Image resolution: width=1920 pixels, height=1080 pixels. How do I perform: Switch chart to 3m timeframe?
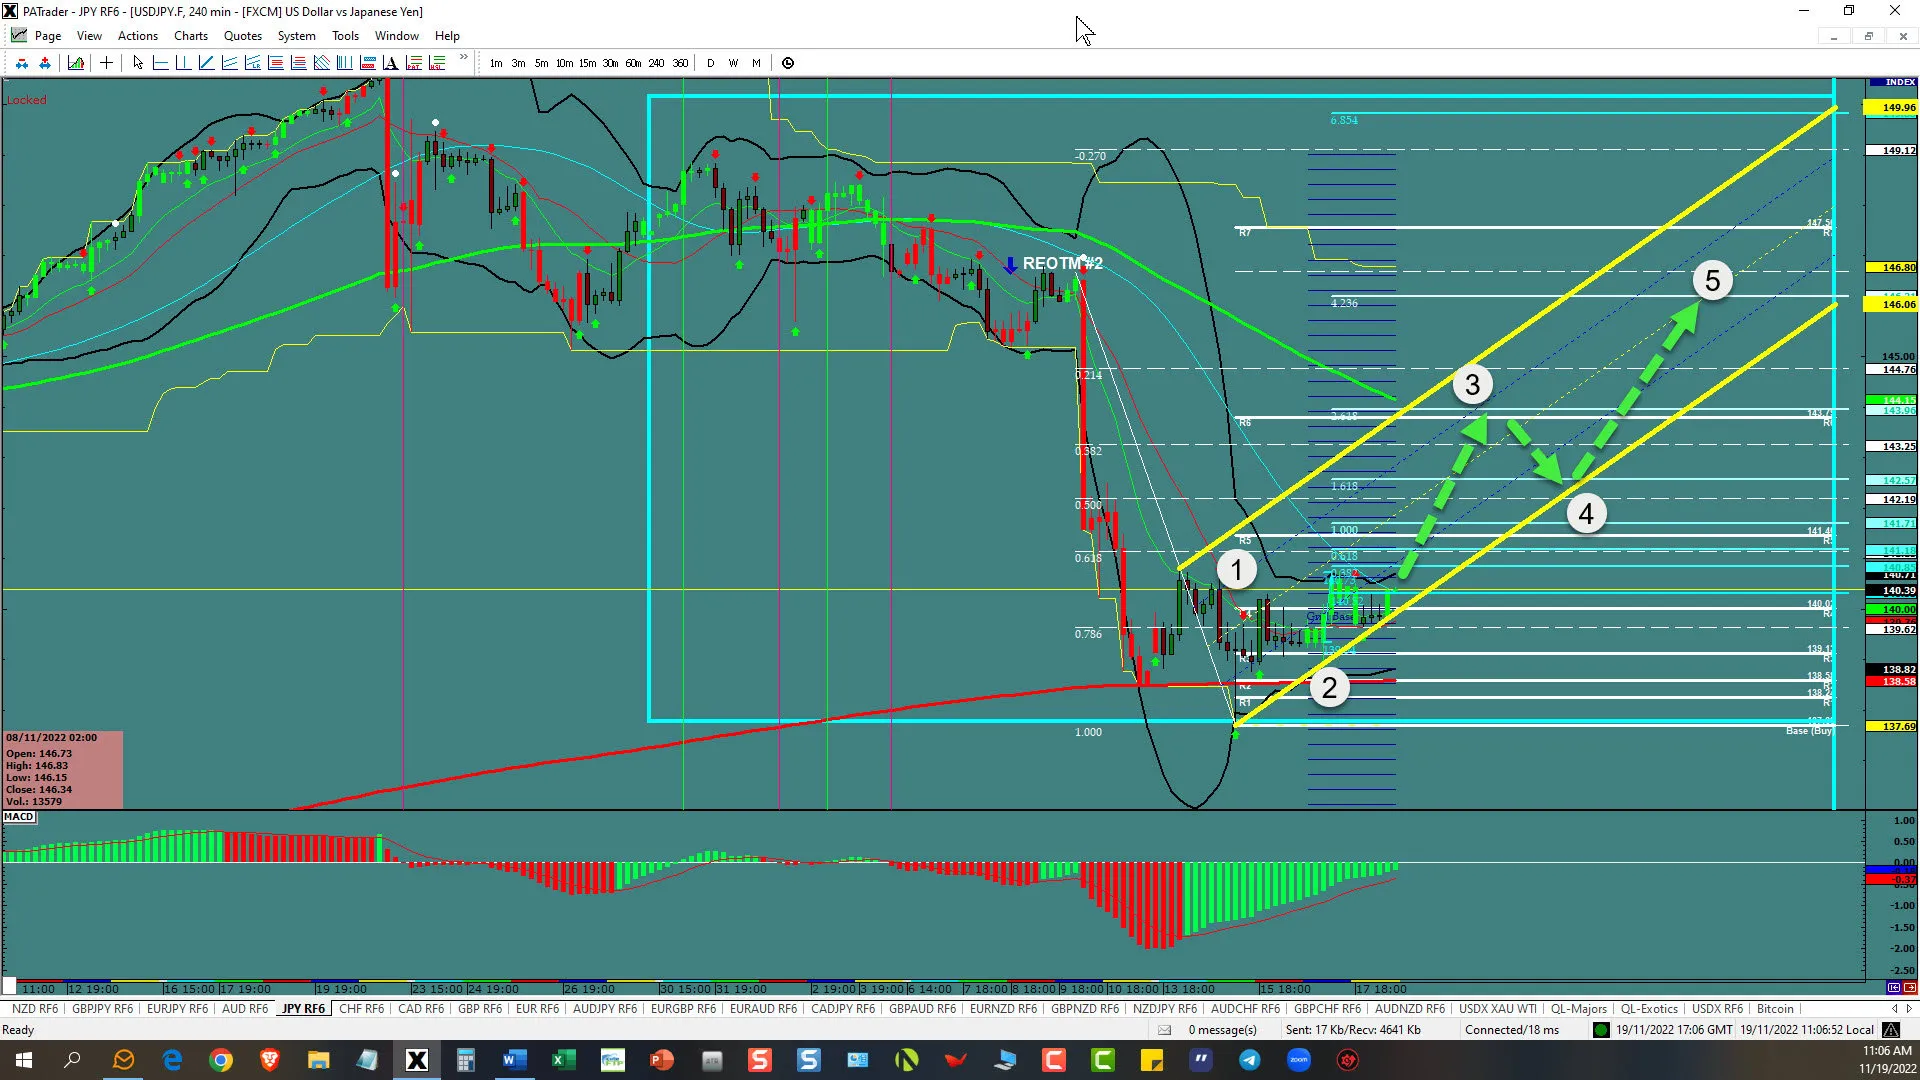pos(518,63)
